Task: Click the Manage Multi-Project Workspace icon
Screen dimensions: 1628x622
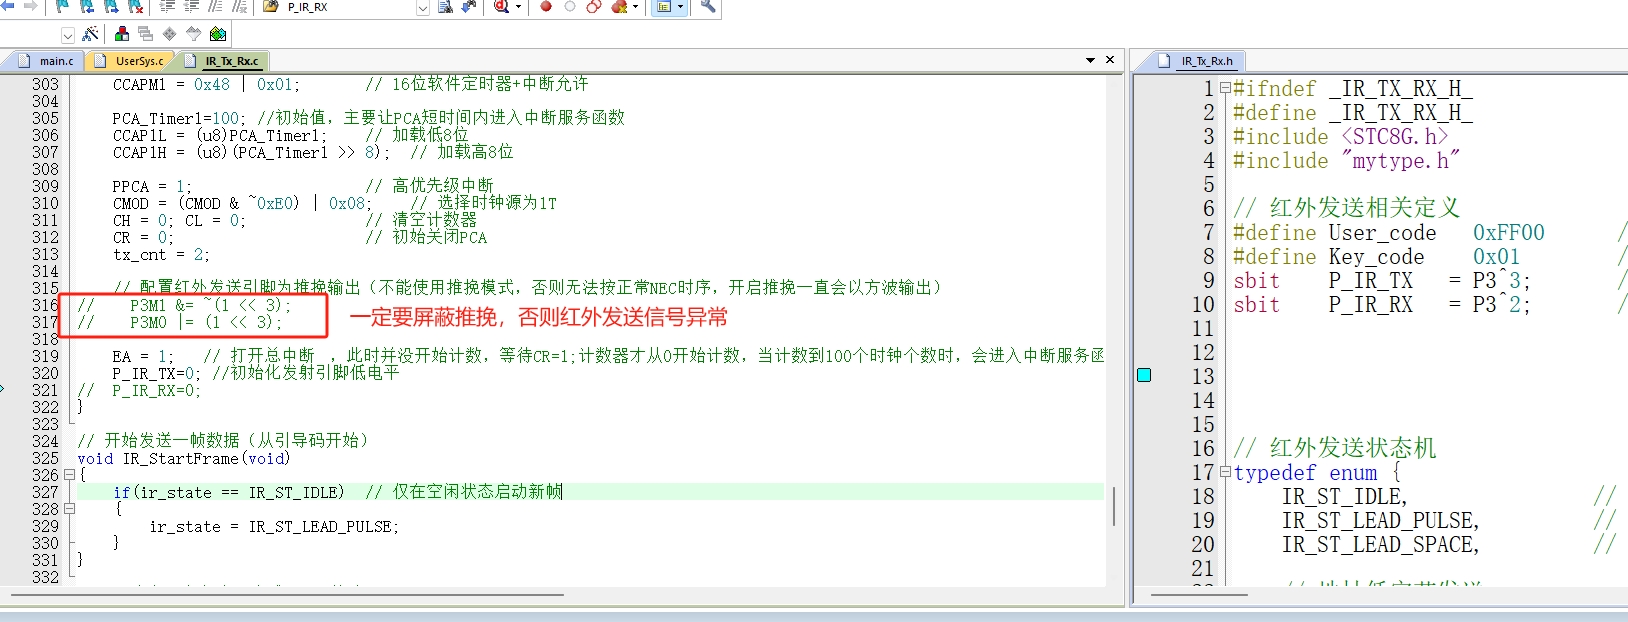Action: point(145,34)
